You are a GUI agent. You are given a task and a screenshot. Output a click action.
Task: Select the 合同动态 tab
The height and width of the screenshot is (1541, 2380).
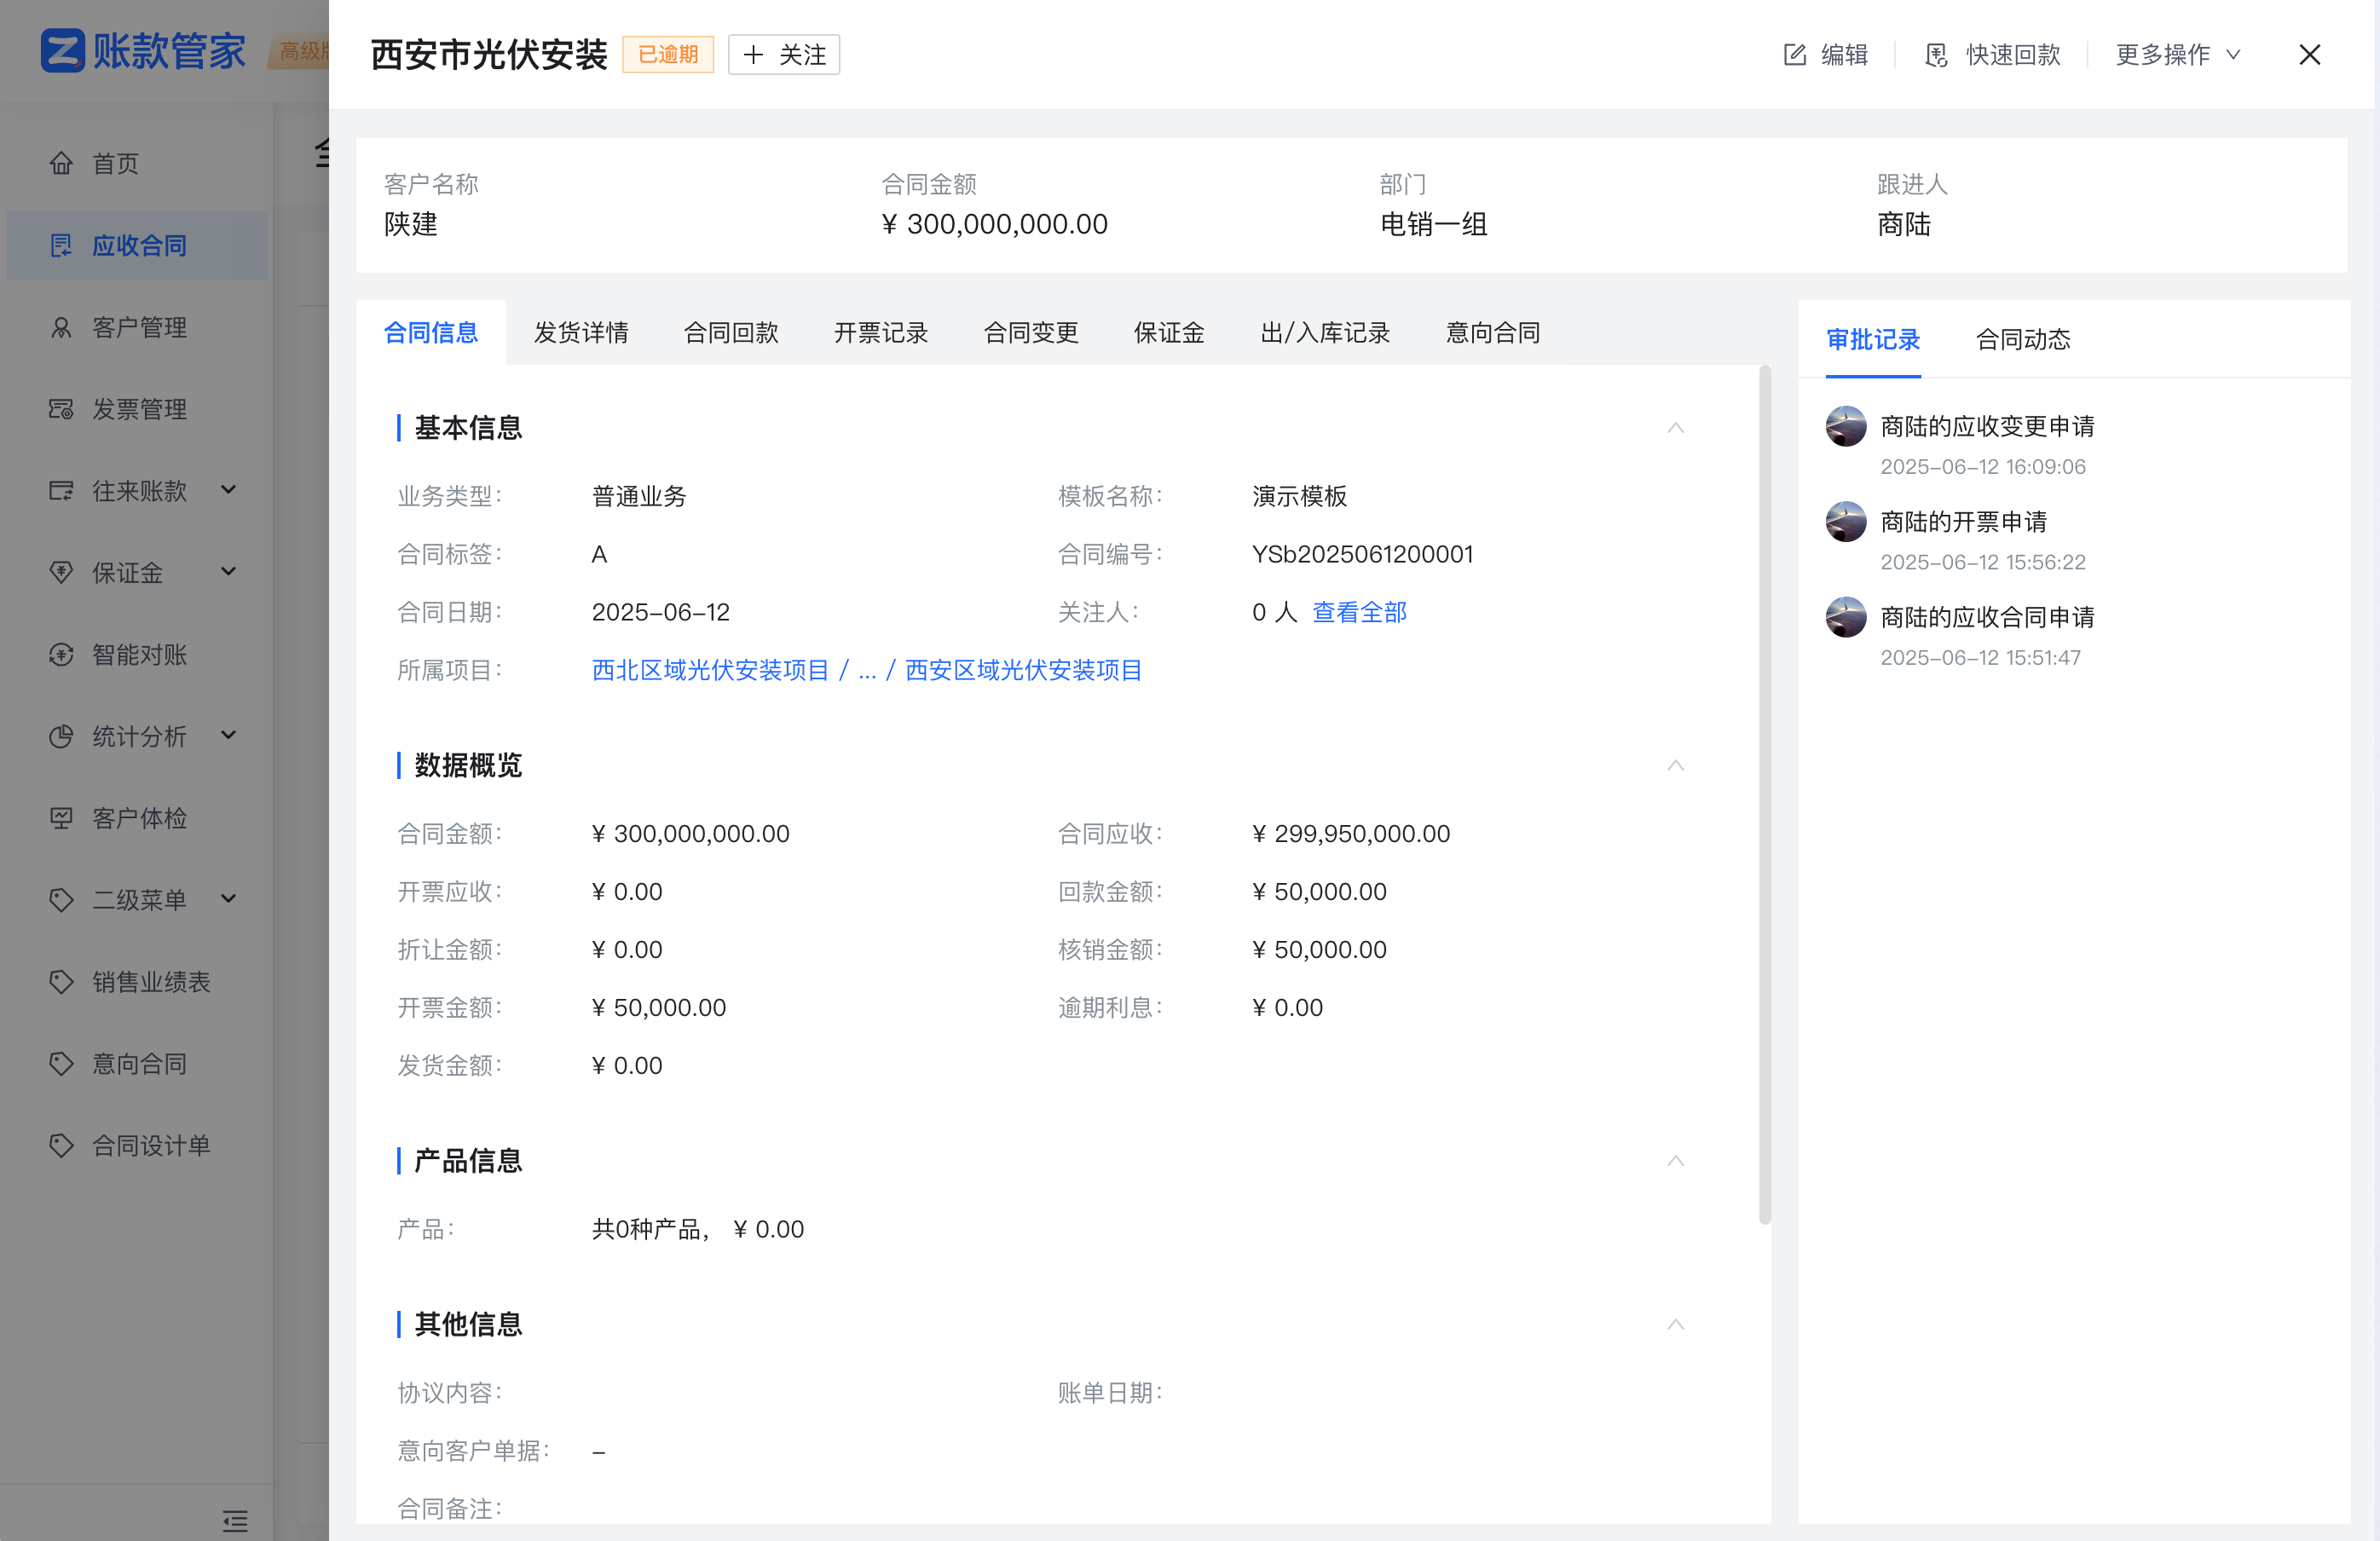2023,340
